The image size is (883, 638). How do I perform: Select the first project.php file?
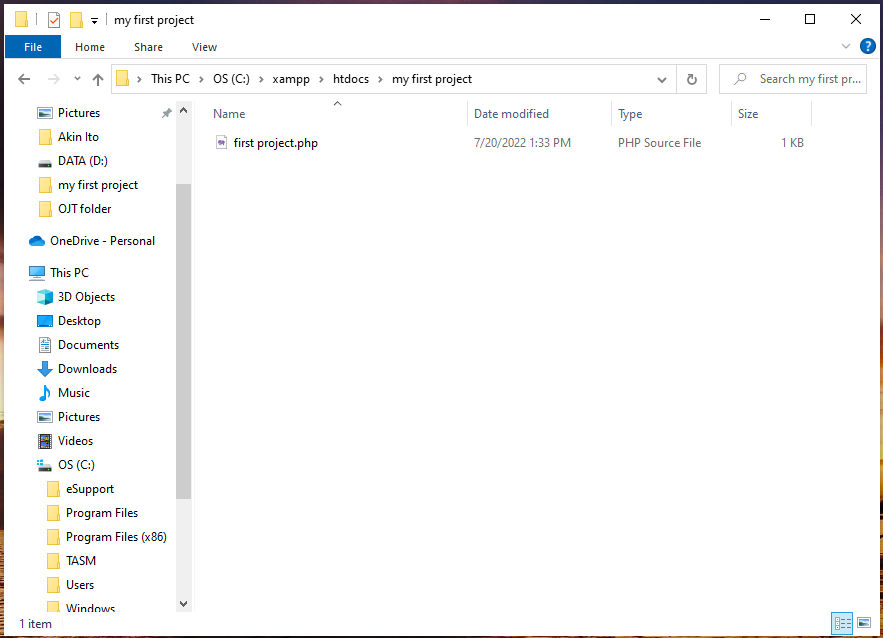click(275, 143)
